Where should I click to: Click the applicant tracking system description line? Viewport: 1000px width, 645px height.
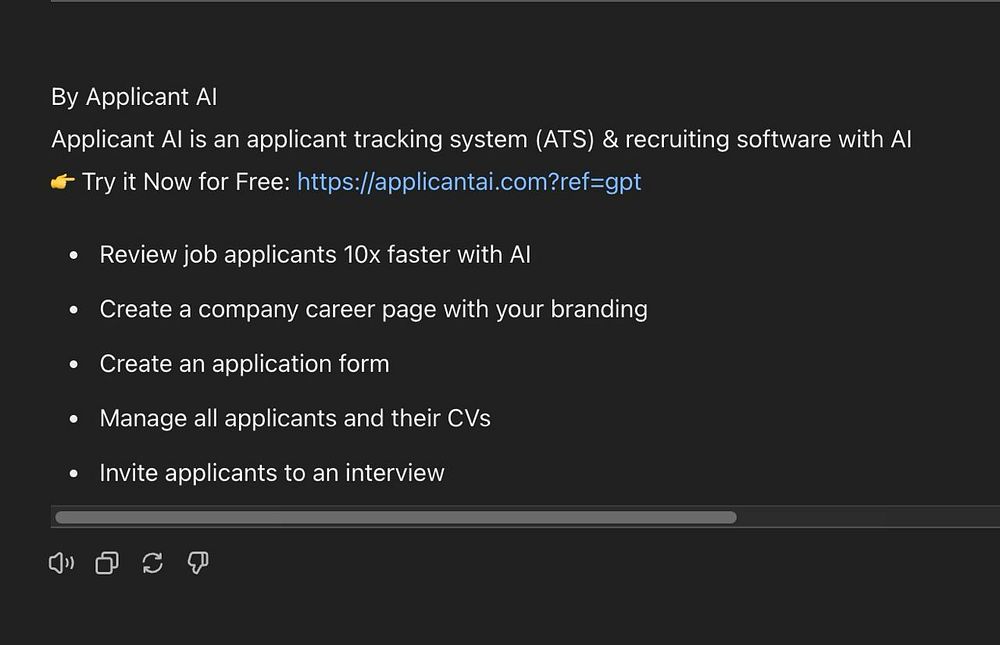pos(480,139)
